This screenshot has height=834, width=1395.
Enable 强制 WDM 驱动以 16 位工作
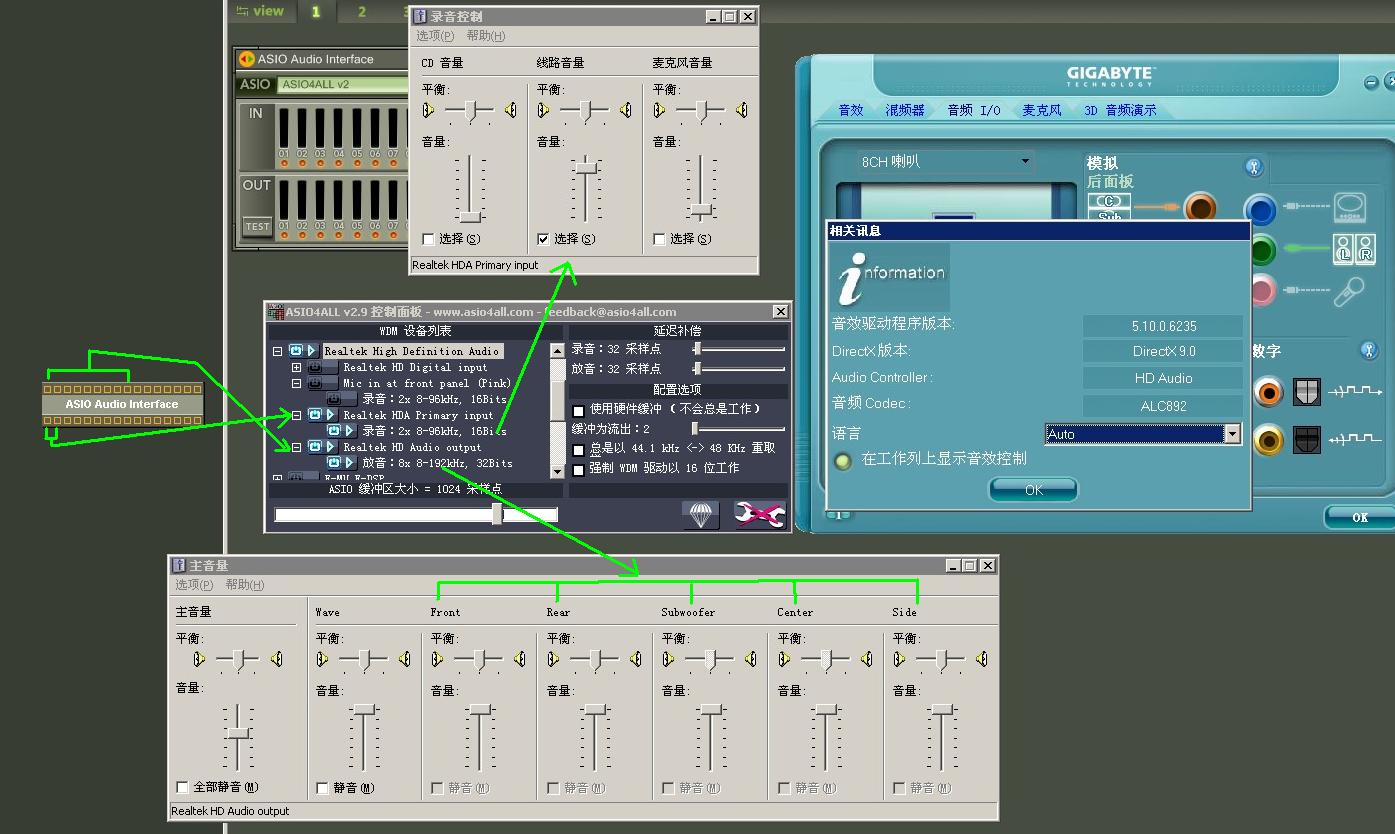point(578,469)
